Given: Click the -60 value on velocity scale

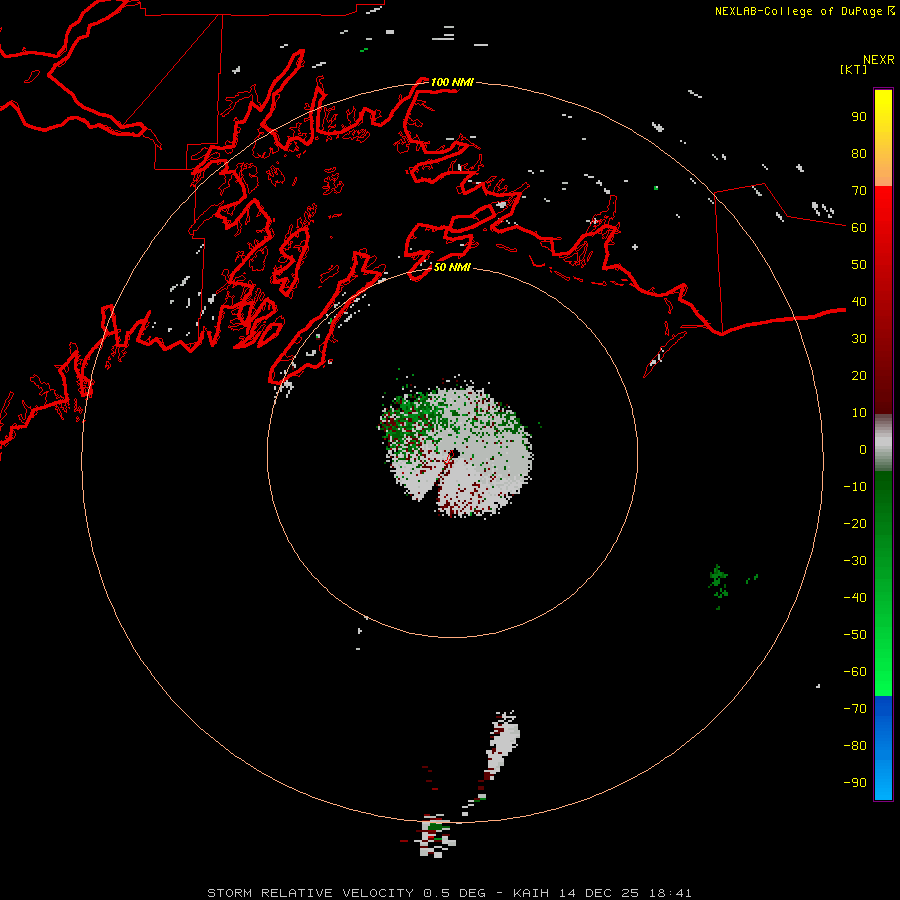Looking at the screenshot, I should coord(855,672).
